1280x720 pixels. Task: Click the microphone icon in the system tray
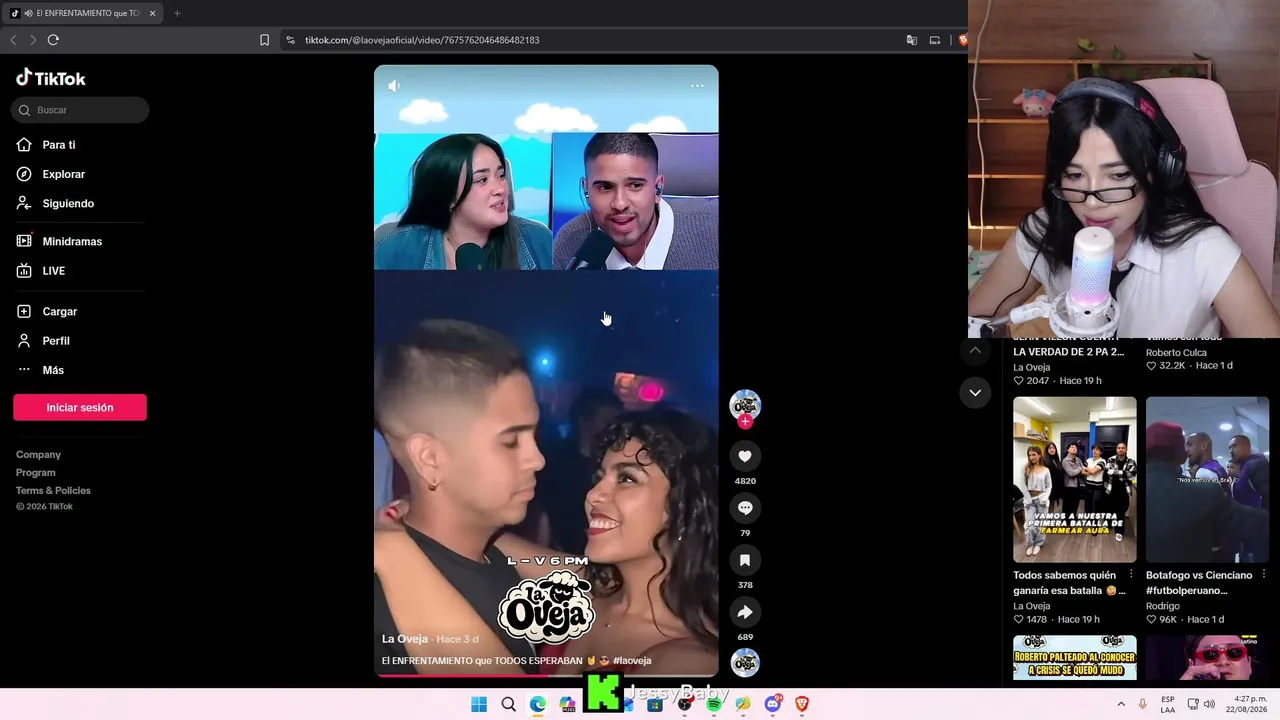[1143, 704]
